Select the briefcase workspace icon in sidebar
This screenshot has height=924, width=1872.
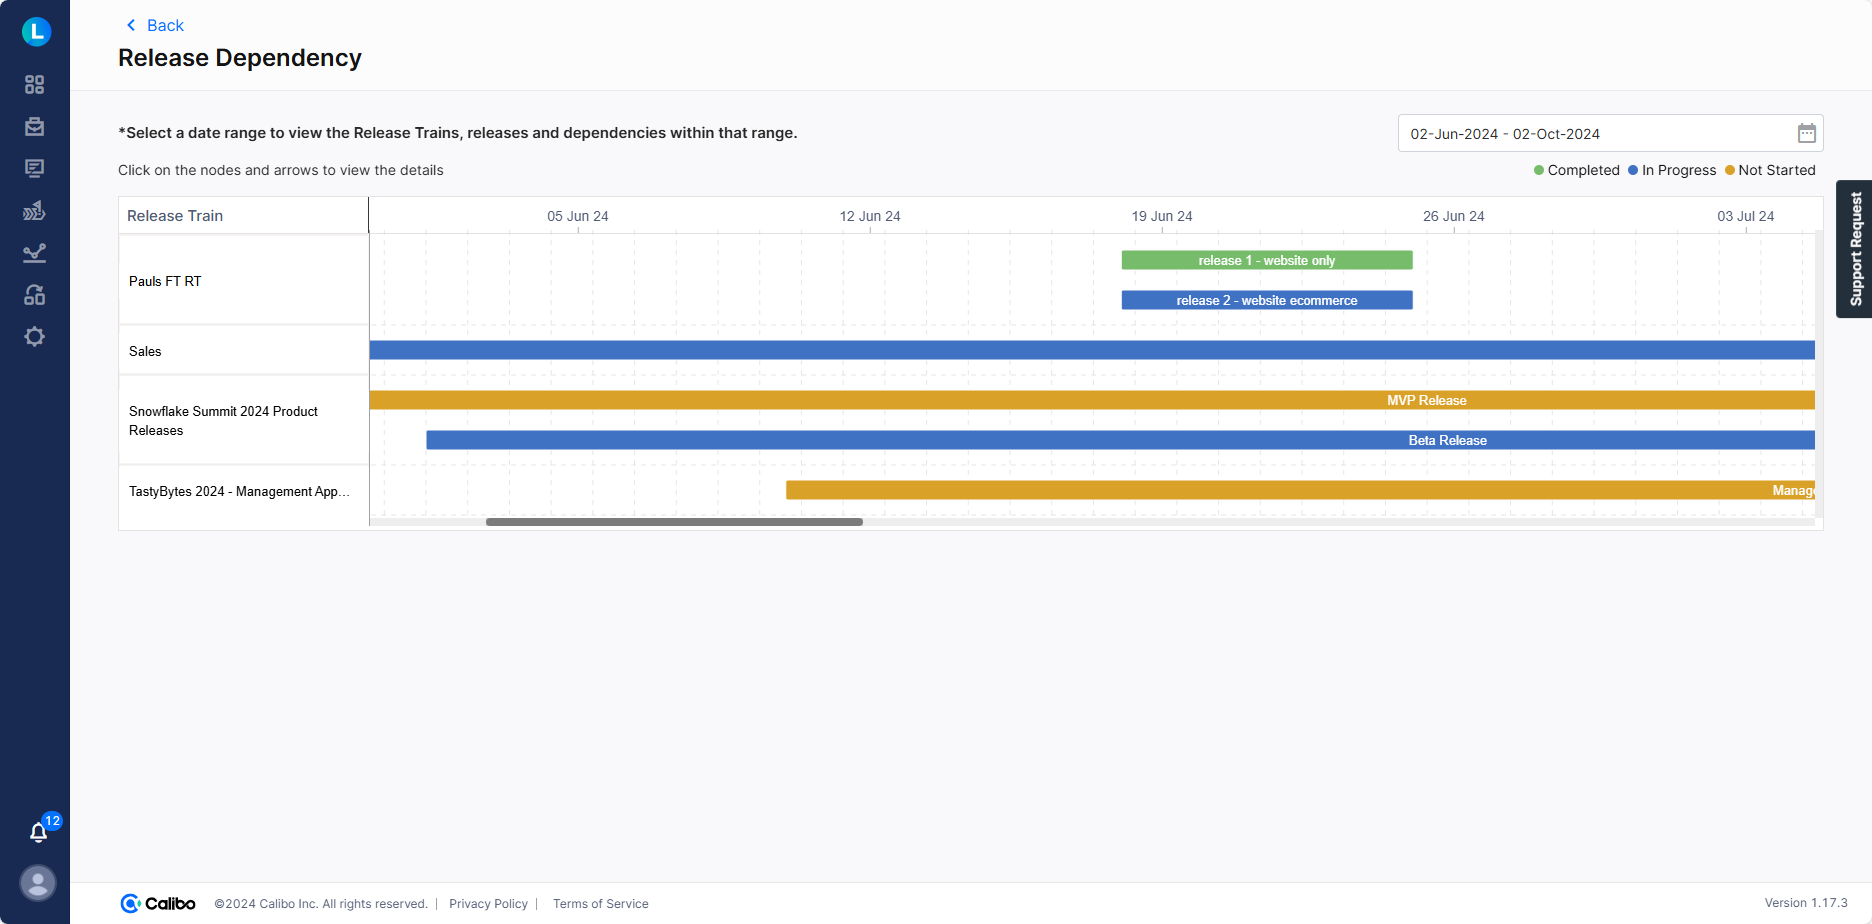point(34,127)
